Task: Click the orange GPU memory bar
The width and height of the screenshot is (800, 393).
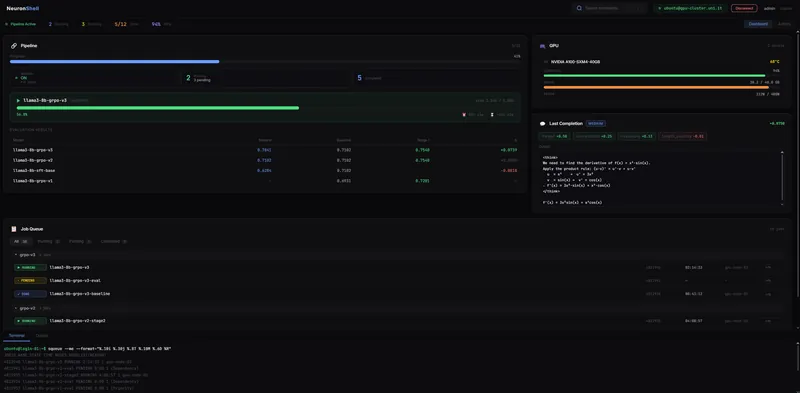Action: pyautogui.click(x=656, y=87)
